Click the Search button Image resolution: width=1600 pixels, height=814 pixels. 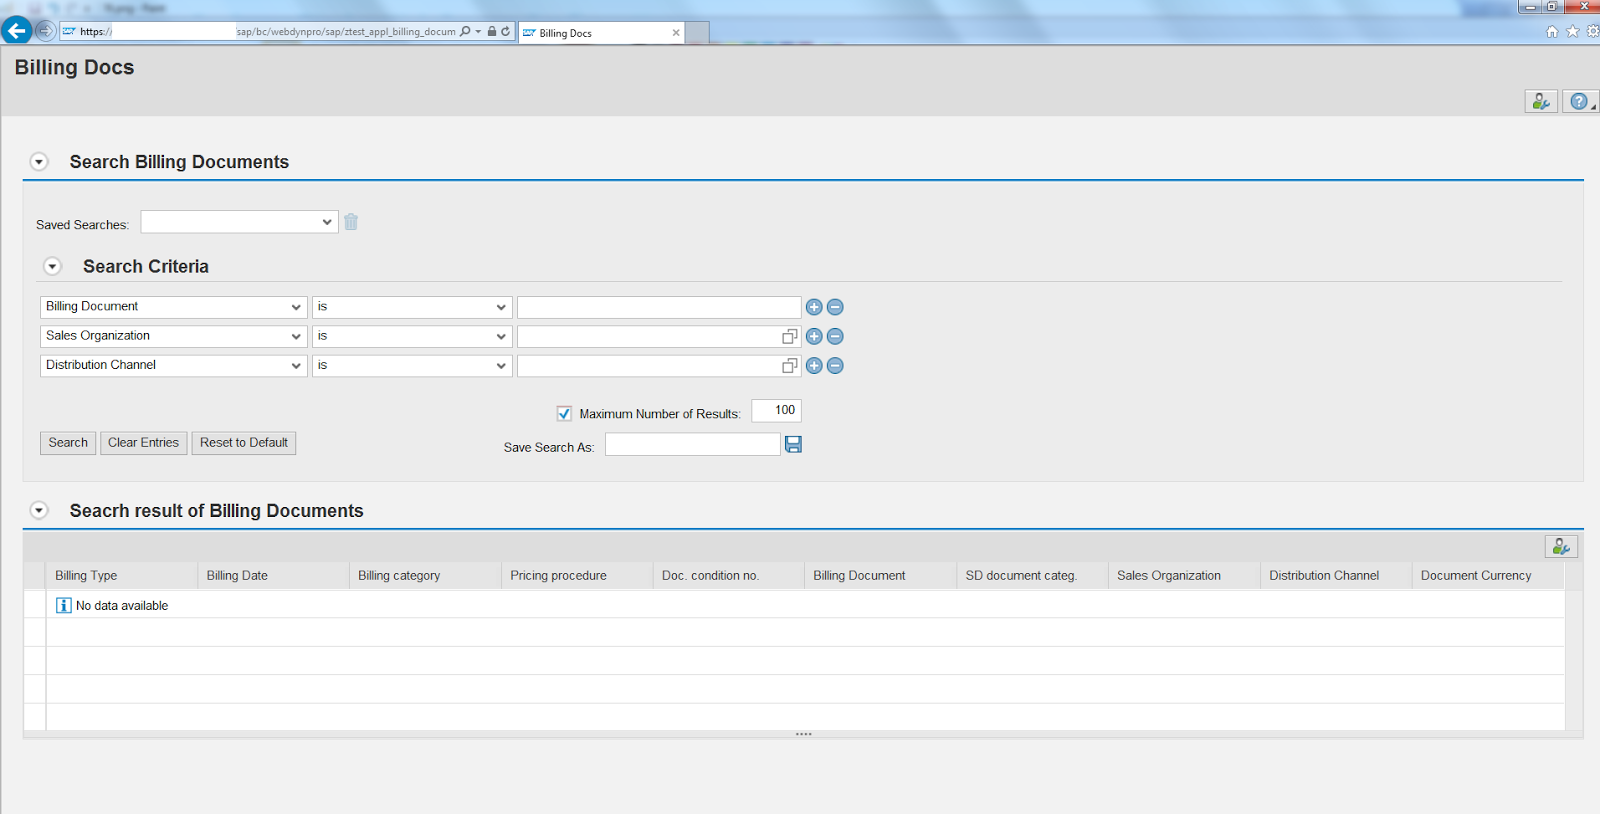coord(68,443)
